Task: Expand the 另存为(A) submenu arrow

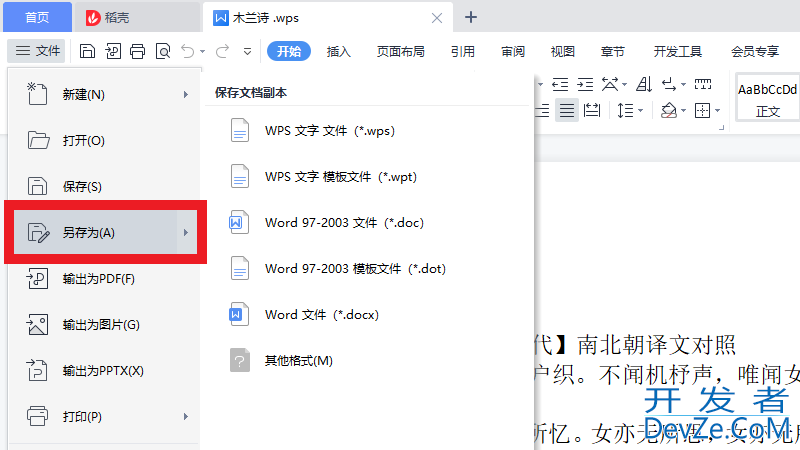Action: [186, 233]
